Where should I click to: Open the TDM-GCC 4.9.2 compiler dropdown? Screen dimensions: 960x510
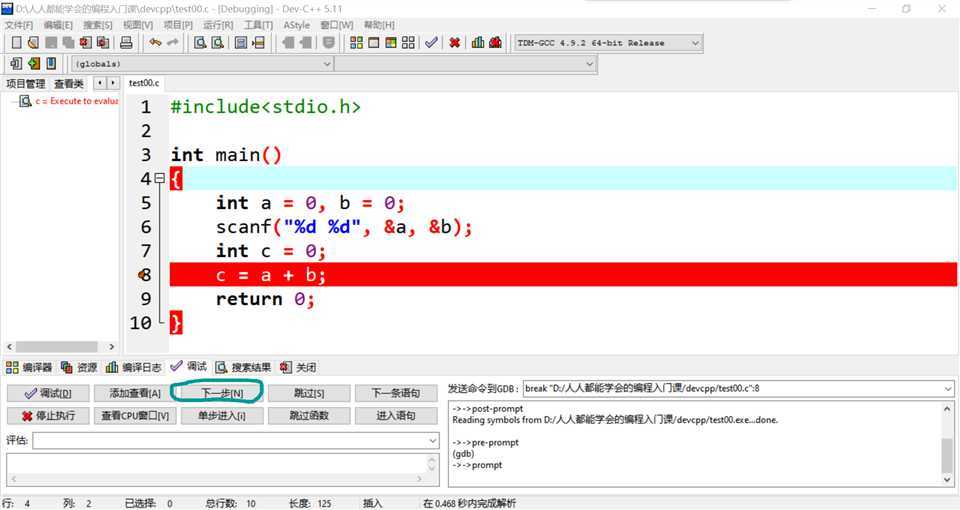pyautogui.click(x=695, y=43)
